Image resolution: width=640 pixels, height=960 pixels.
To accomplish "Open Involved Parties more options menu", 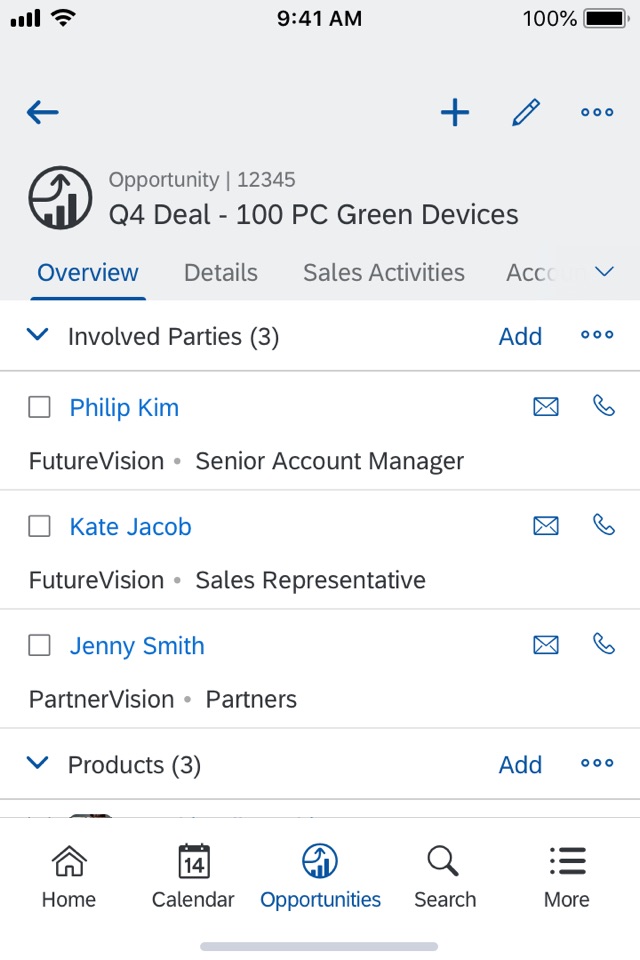I will coord(597,336).
